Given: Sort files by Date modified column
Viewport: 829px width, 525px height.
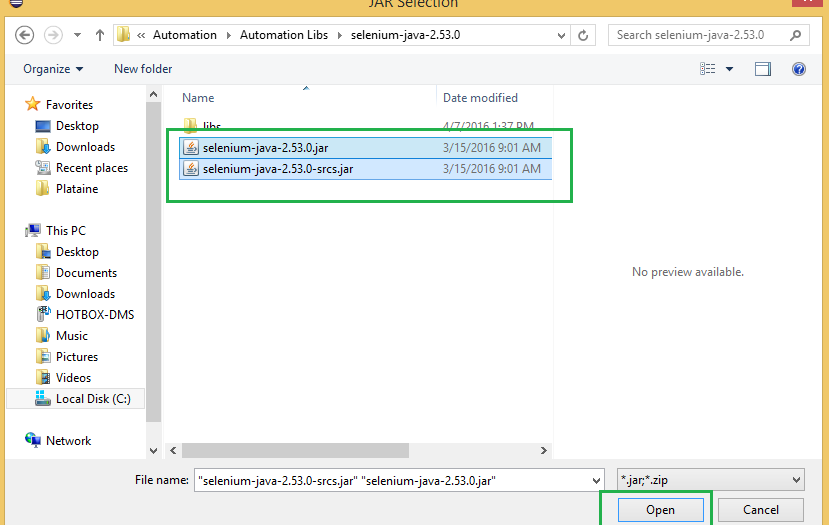Looking at the screenshot, I should point(480,98).
